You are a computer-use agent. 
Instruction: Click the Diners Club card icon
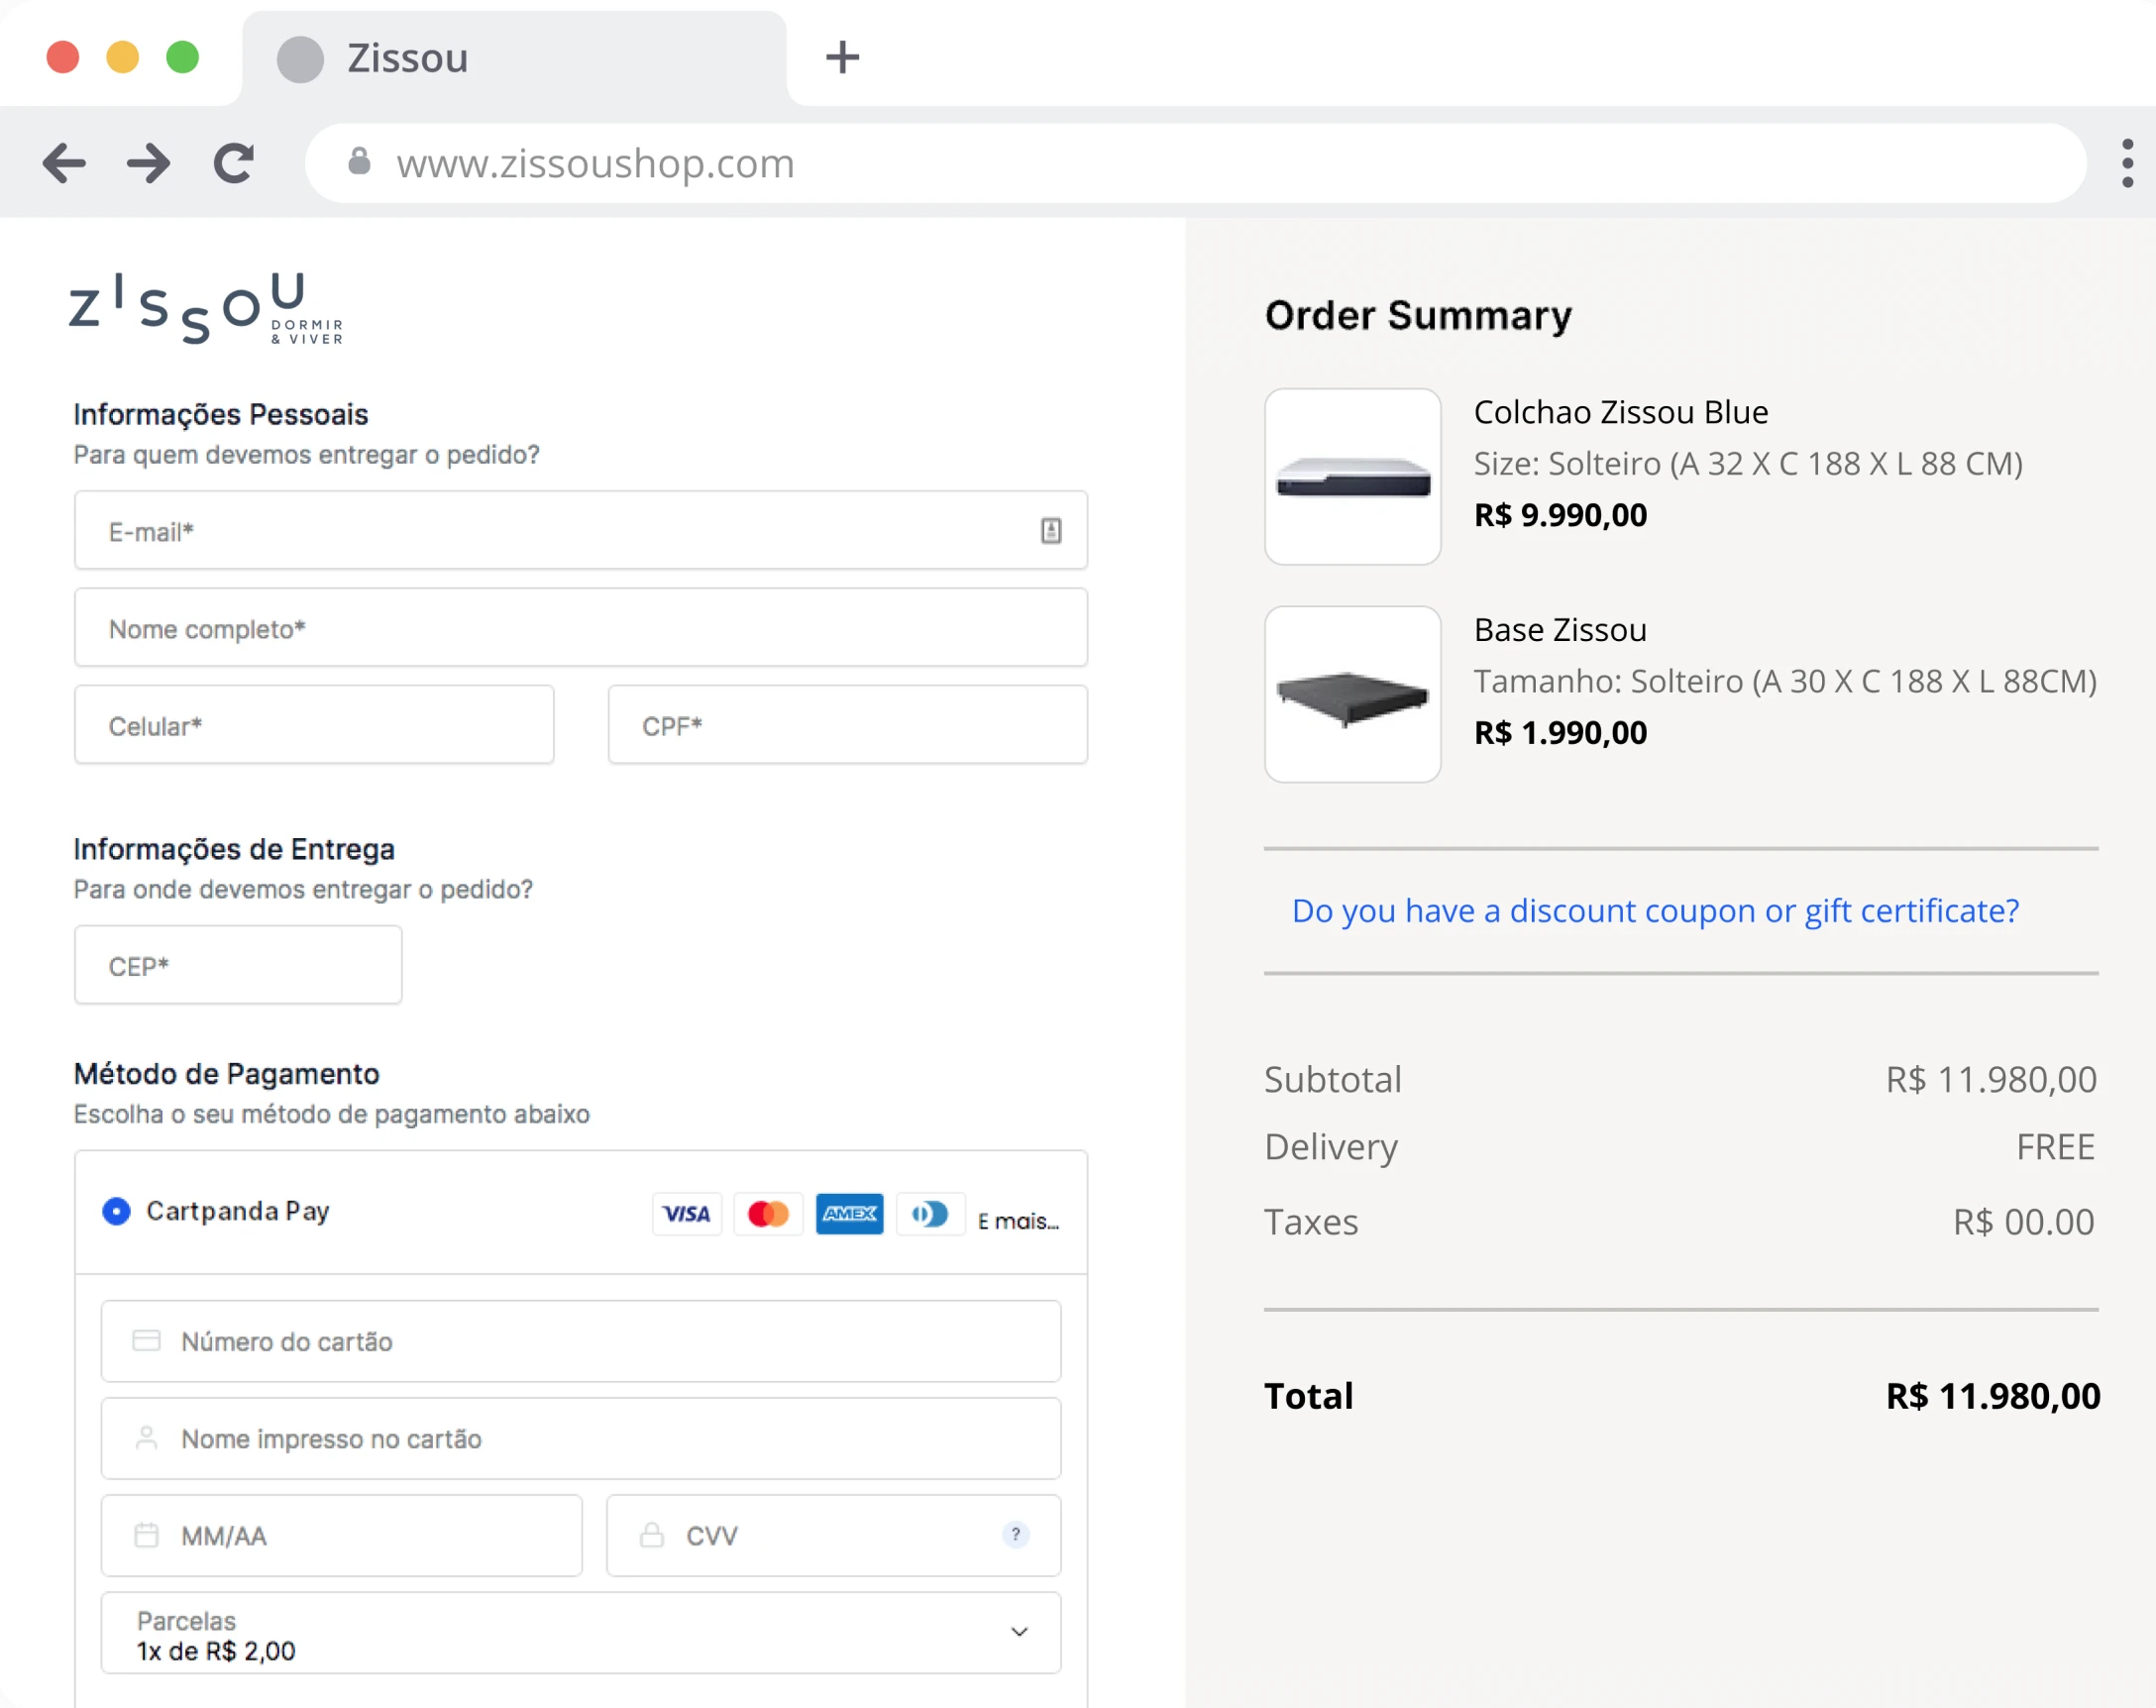coord(930,1214)
